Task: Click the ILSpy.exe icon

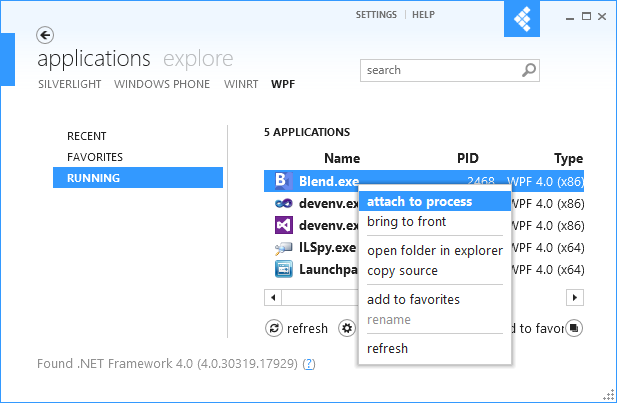Action: tap(283, 248)
